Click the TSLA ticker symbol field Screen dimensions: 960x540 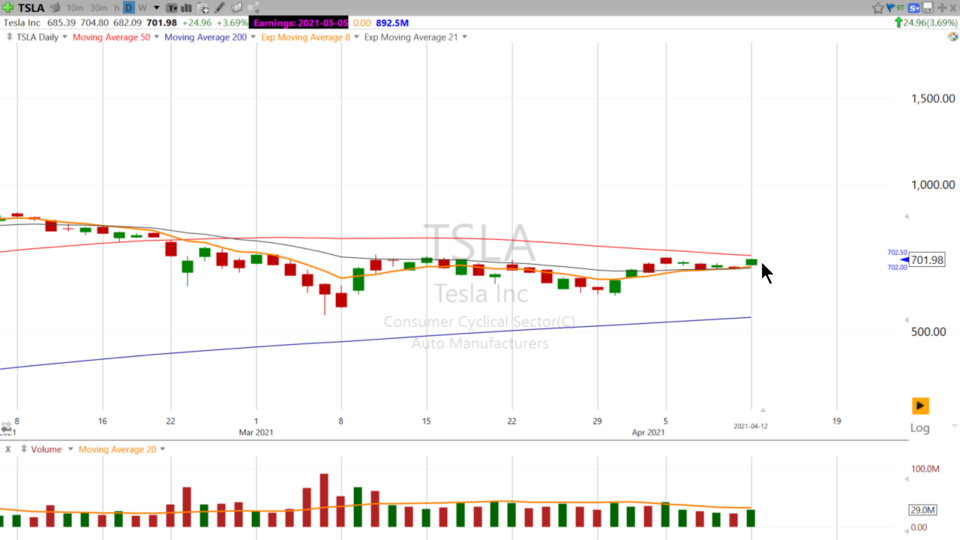tap(31, 8)
